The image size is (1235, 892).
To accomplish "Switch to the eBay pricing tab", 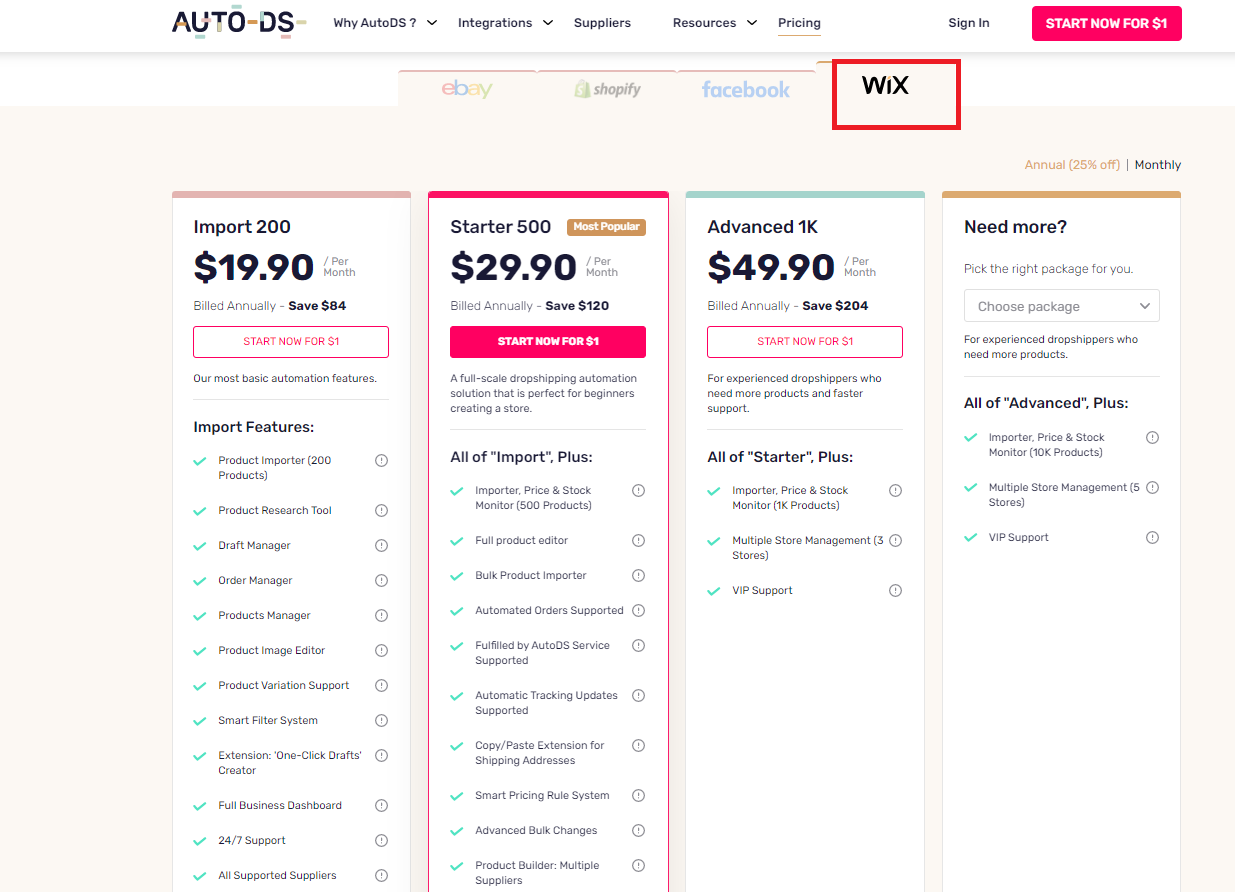I will tap(467, 89).
